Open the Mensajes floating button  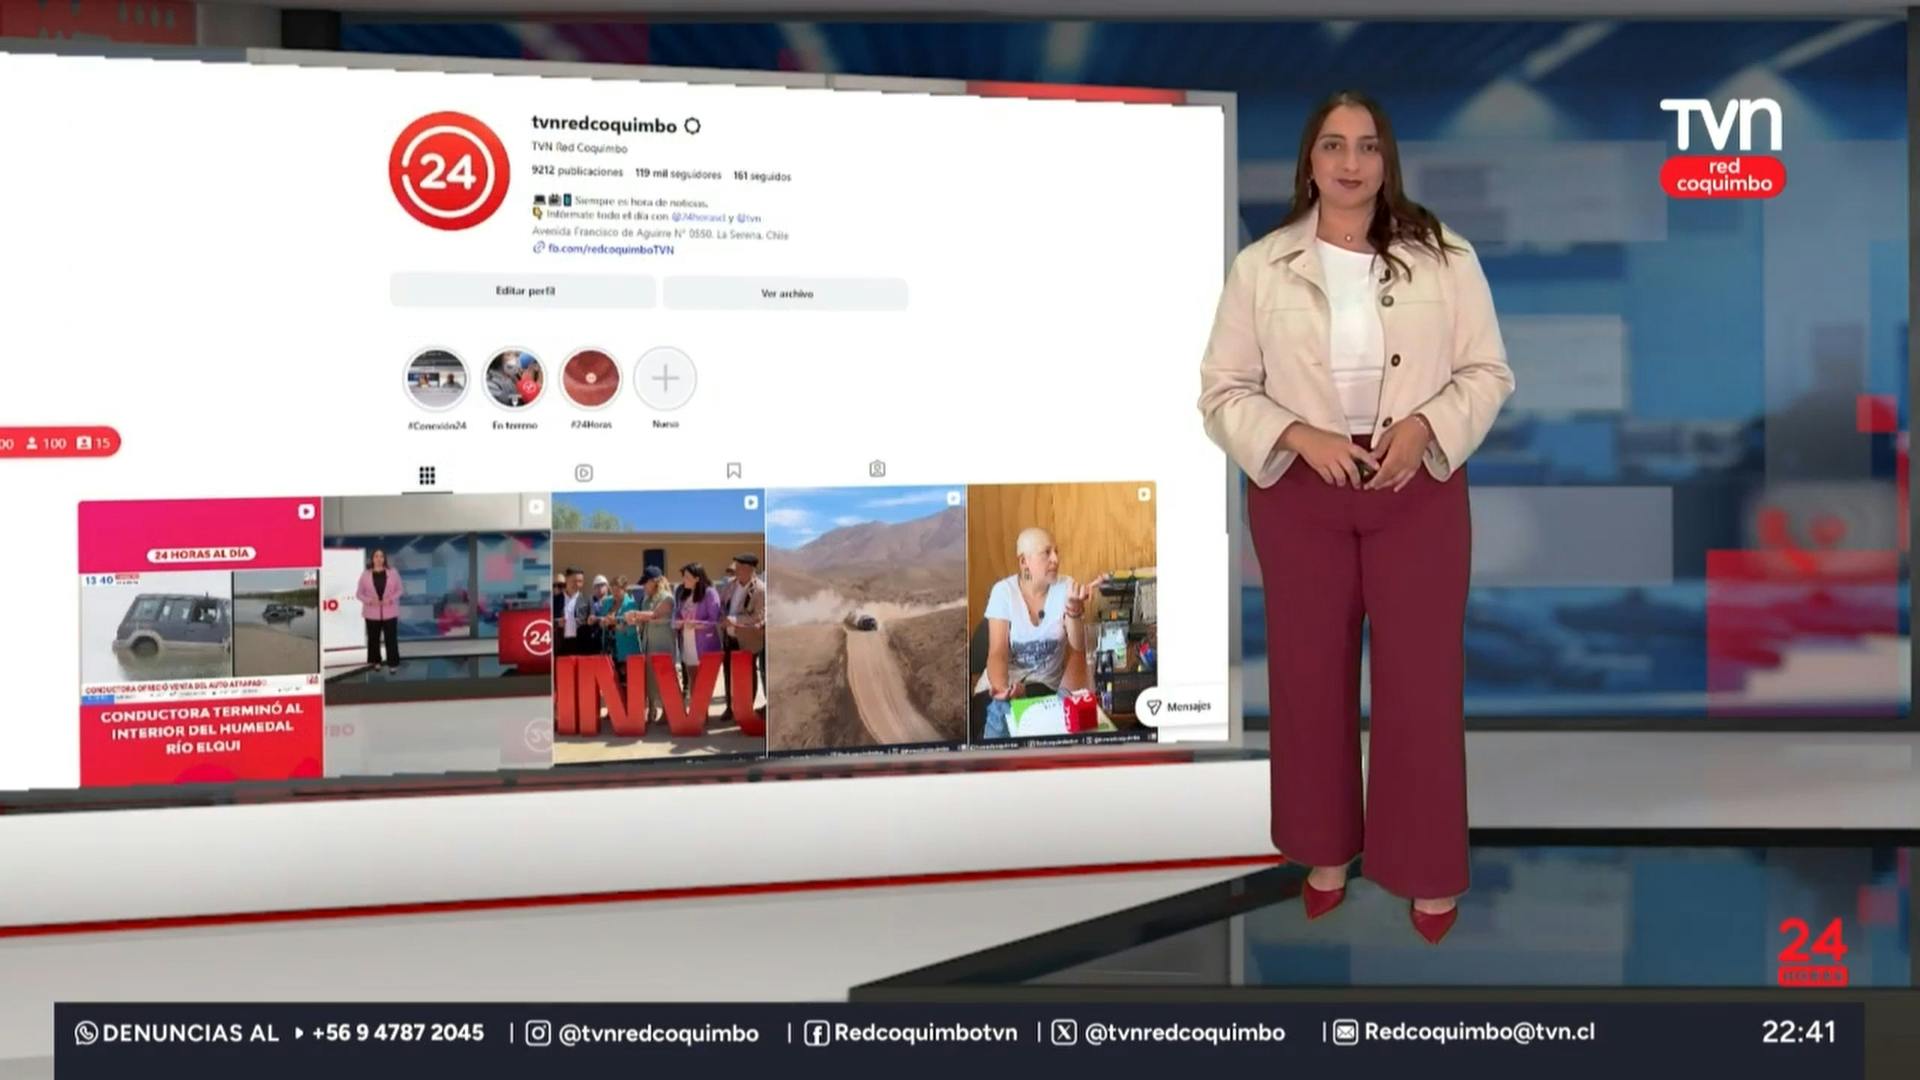pyautogui.click(x=1179, y=706)
